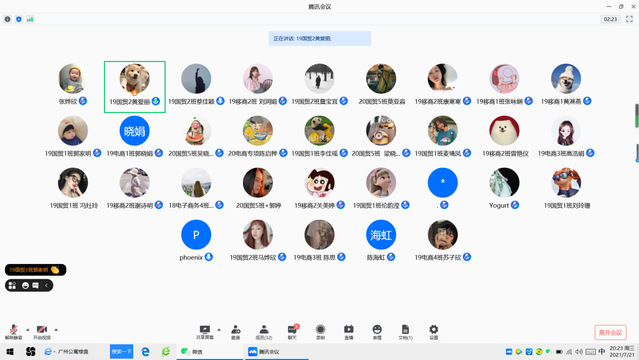This screenshot has height=360, width=639.
Task: Expand the audio options arrow beside microphone
Action: point(28,329)
